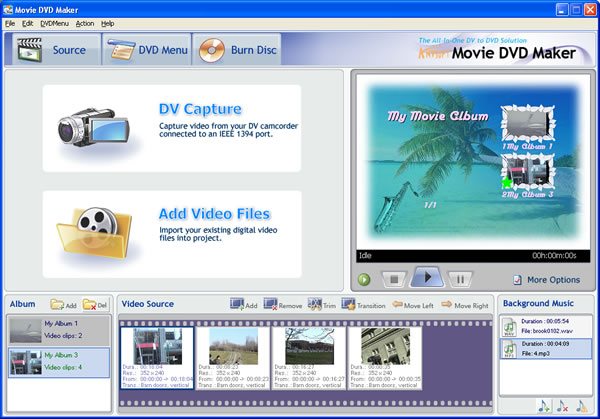Click Move Right arrow button

465,305
